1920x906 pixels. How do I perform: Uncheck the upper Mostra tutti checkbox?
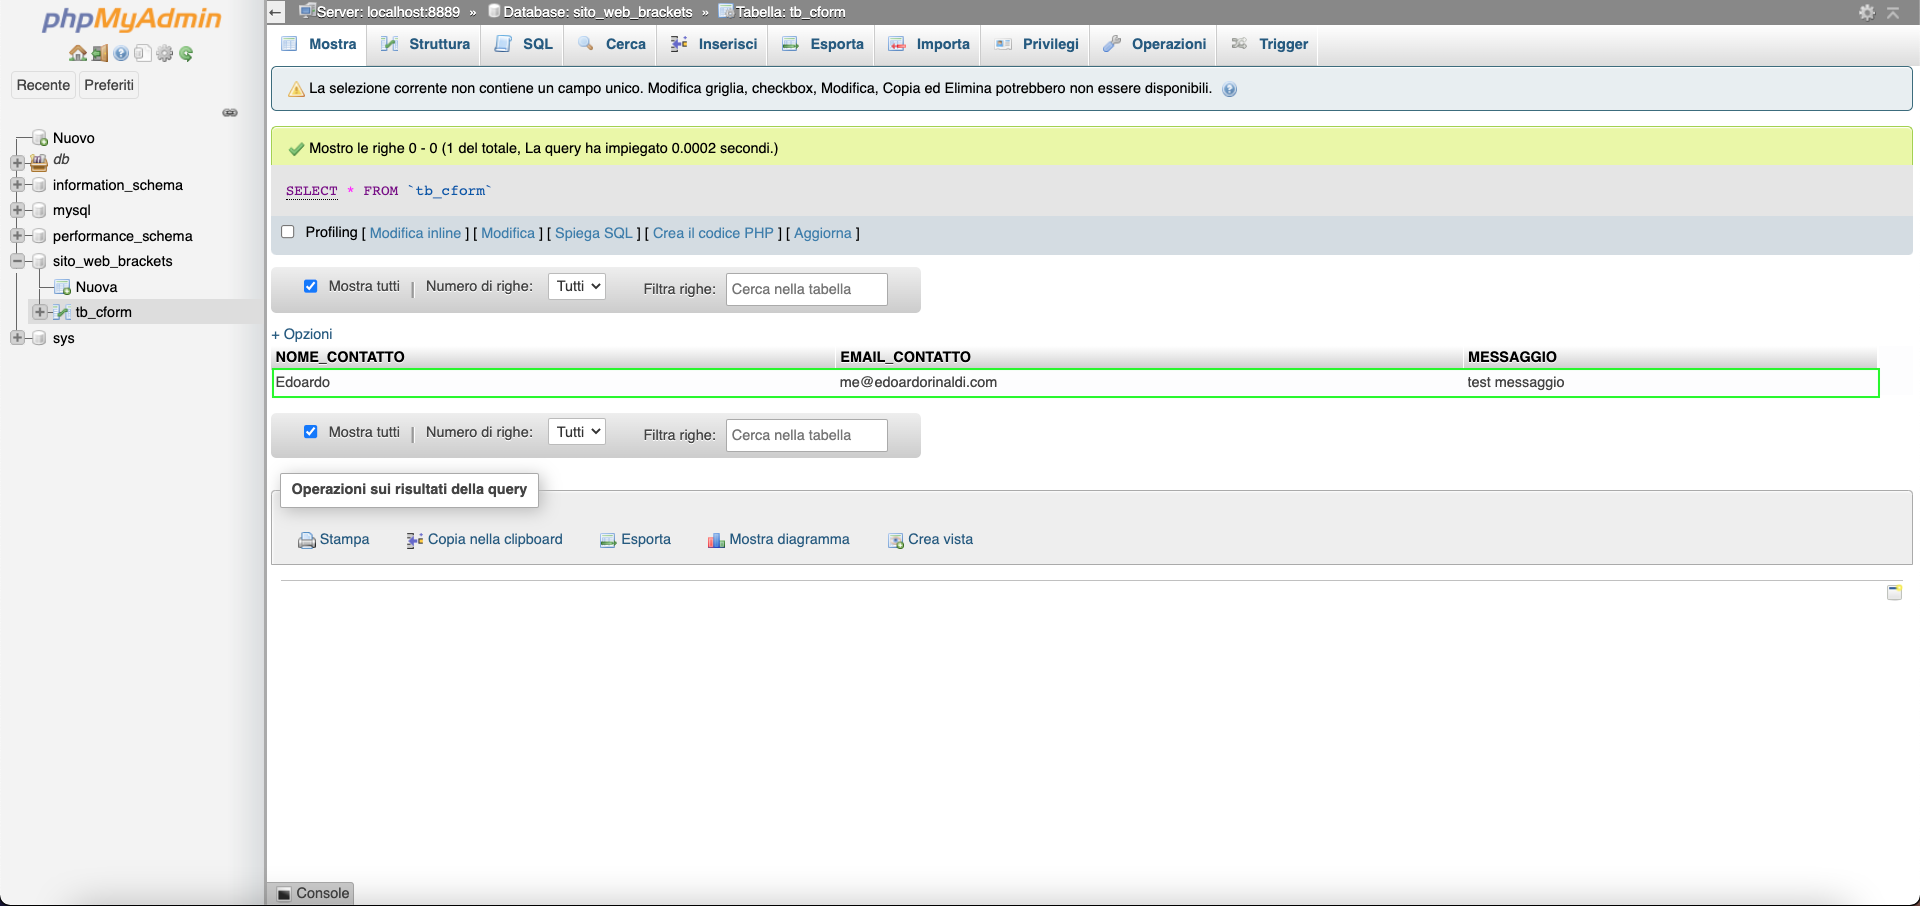310,286
